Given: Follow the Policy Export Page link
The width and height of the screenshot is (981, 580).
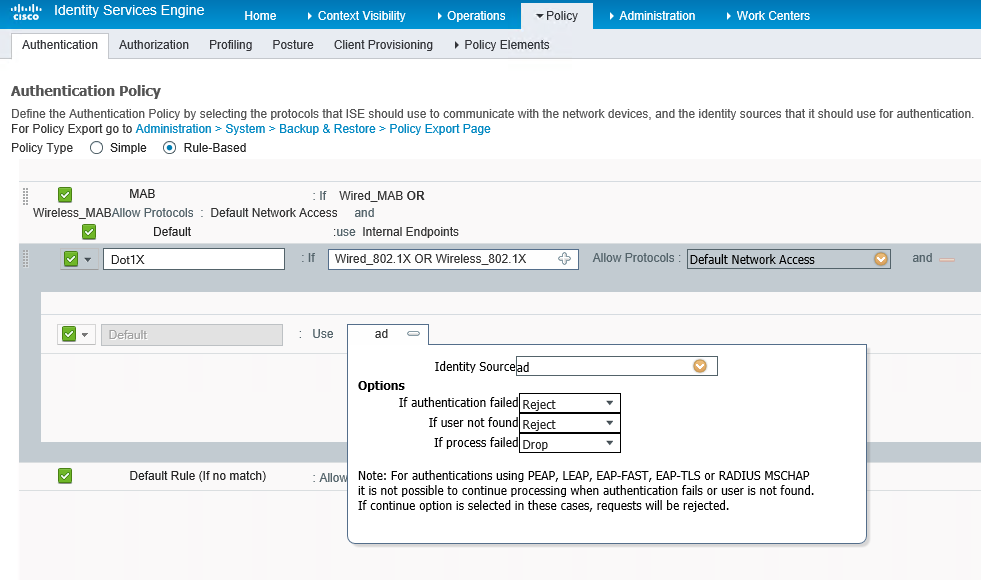Looking at the screenshot, I should tap(440, 129).
